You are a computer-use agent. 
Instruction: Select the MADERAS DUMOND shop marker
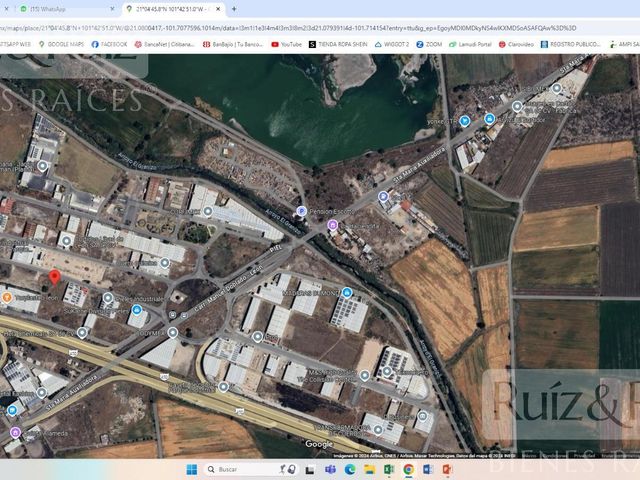[x=347, y=292]
